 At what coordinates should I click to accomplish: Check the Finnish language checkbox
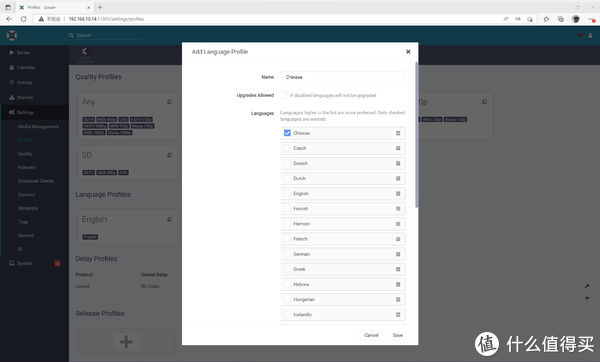click(287, 209)
